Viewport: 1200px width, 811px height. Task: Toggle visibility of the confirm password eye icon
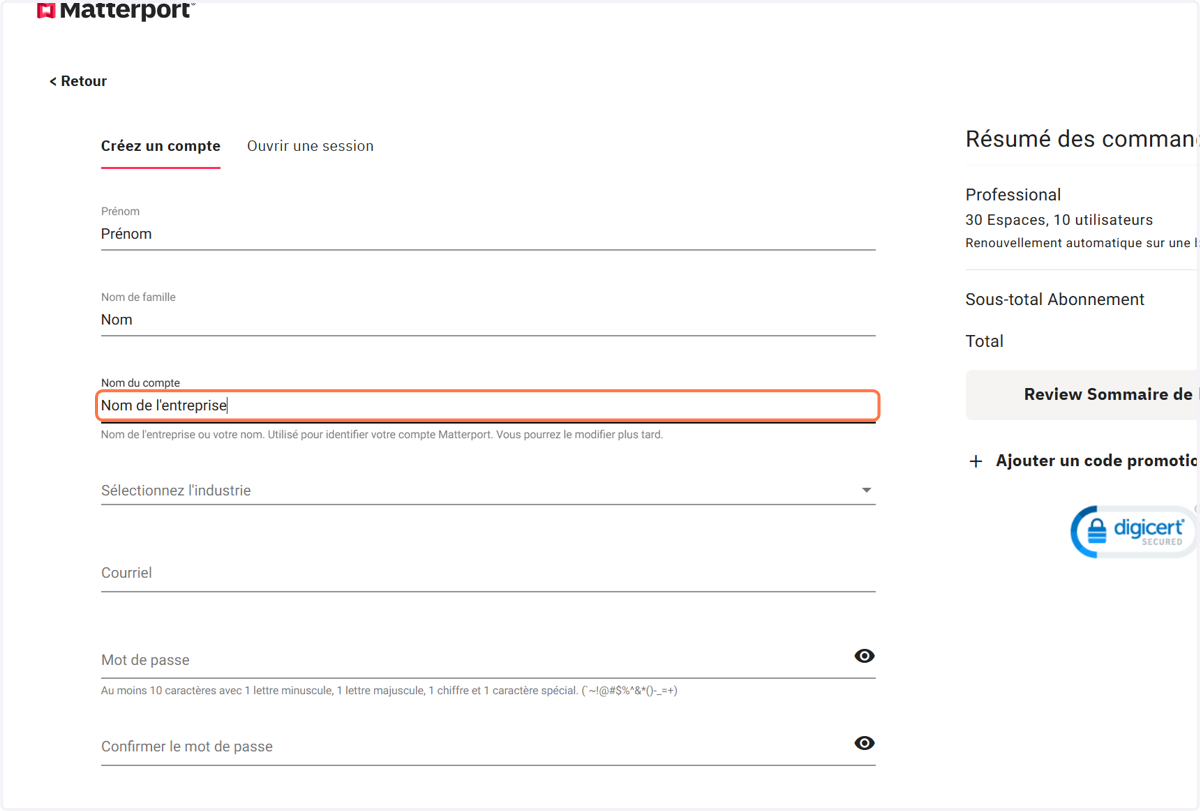coord(865,743)
